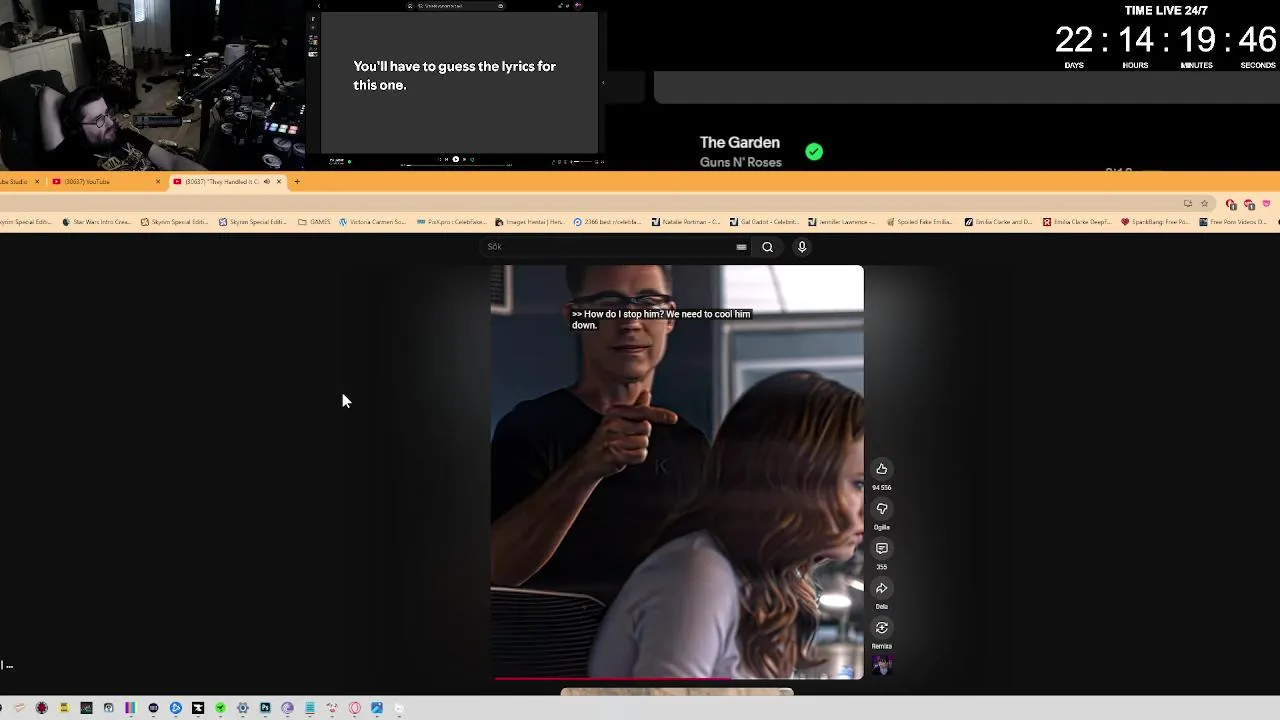This screenshot has height=720, width=1280.
Task: Click the next Short preview below
Action: point(677,691)
